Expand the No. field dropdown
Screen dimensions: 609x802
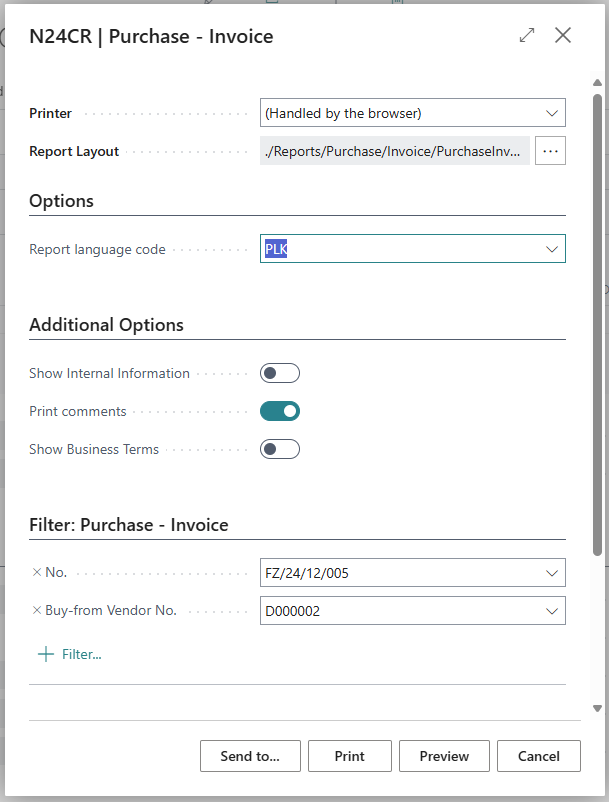pos(551,572)
